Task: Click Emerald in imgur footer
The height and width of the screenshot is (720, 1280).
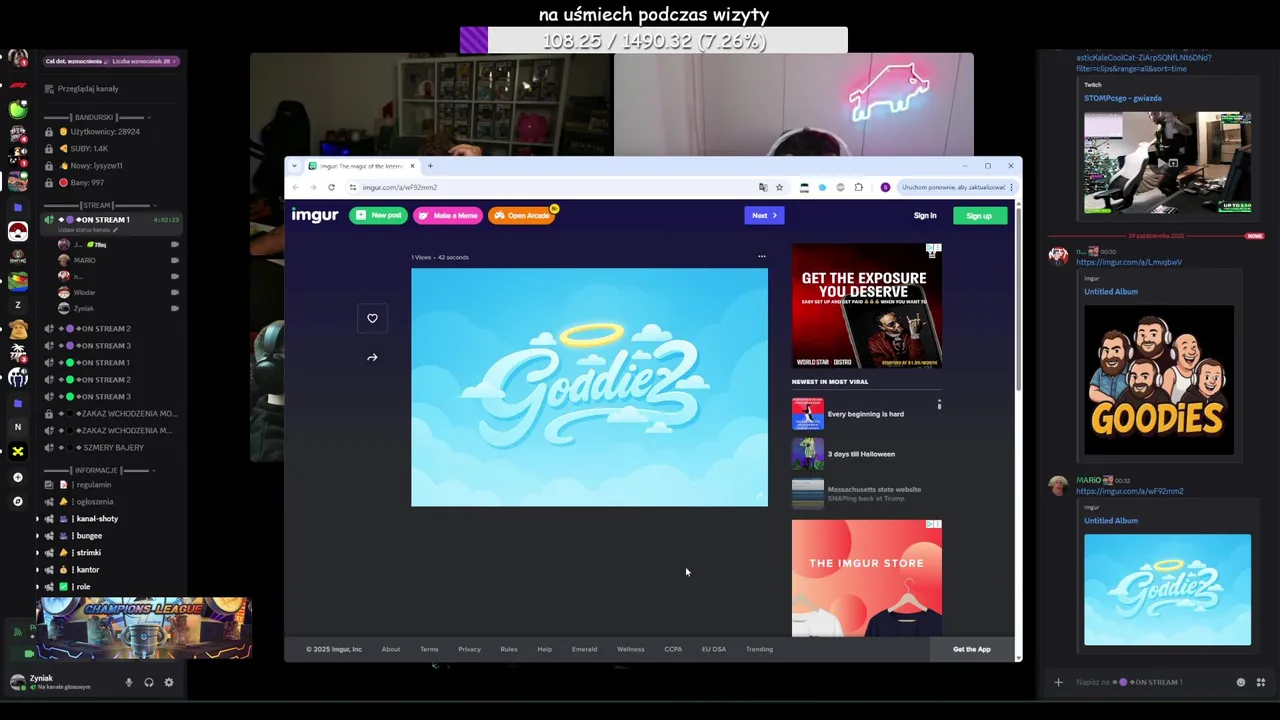Action: pos(584,649)
